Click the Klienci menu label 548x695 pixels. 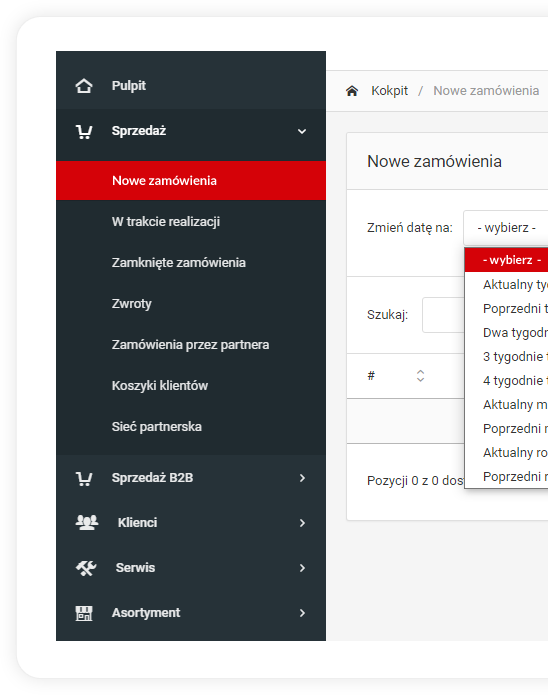click(137, 523)
